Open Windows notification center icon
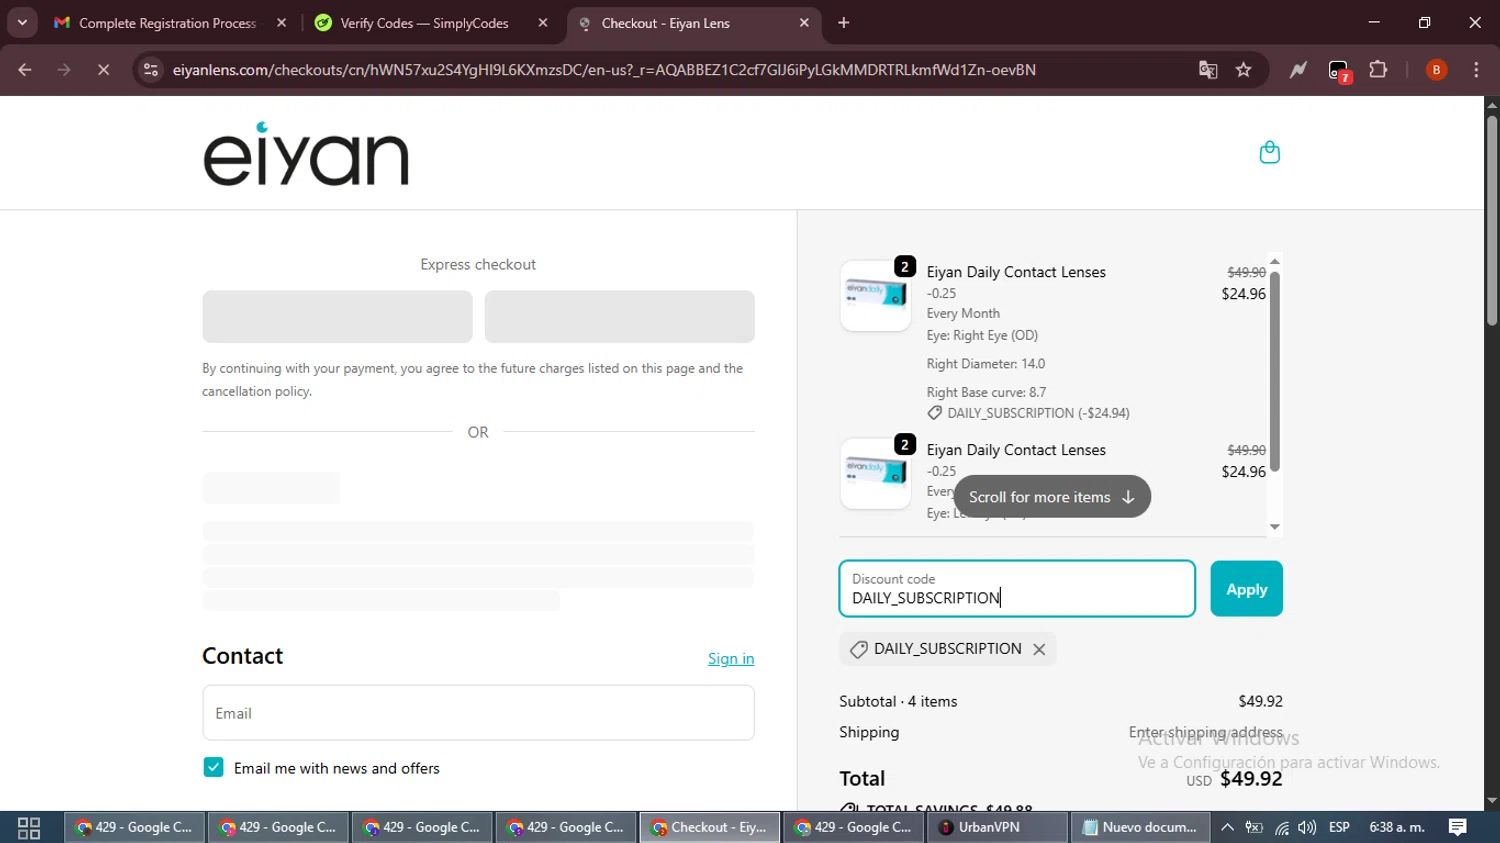Screen dimensions: 1500x843 point(1458,828)
